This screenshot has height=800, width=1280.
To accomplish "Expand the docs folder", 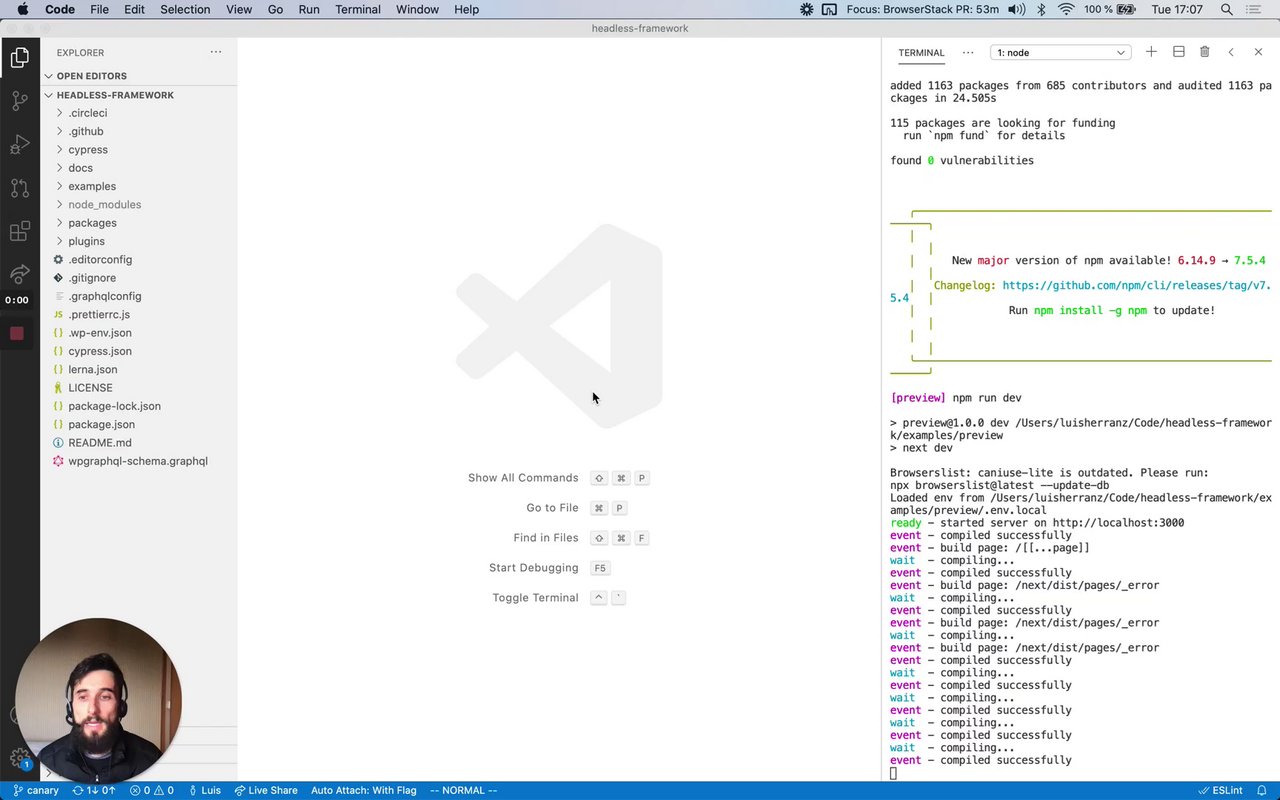I will point(138,168).
